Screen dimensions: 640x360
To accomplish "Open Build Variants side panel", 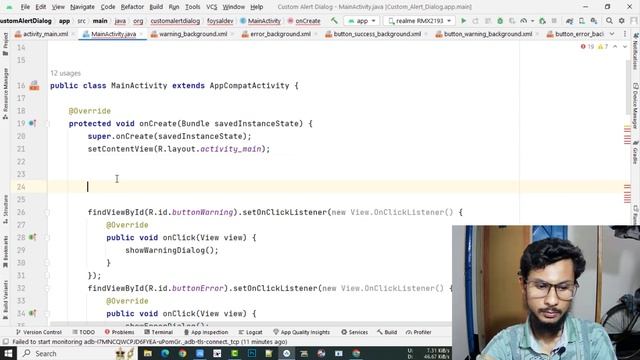I will tap(5, 300).
